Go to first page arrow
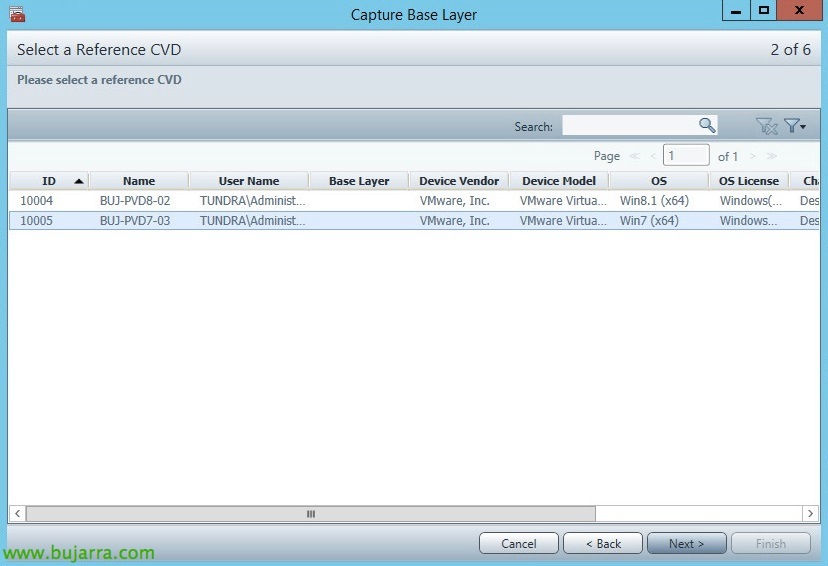 point(635,156)
